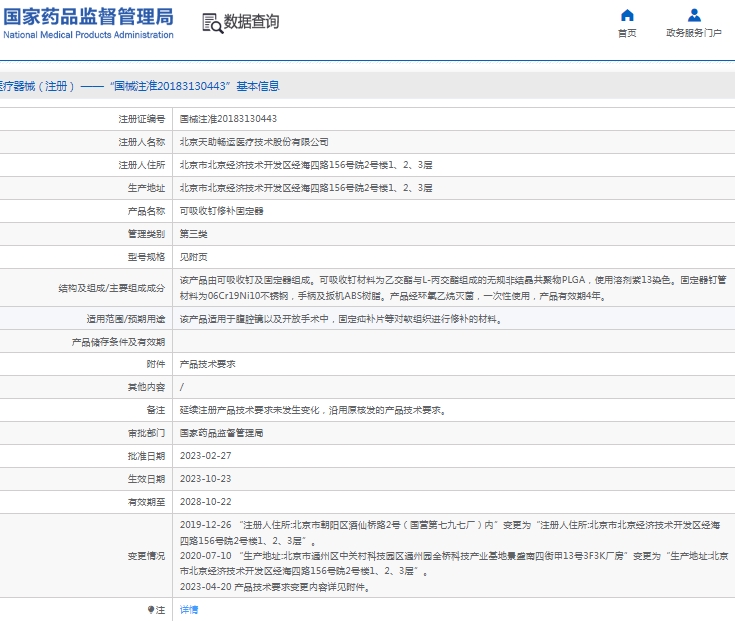Click the slash value in 其他内容 row

(x=182, y=387)
